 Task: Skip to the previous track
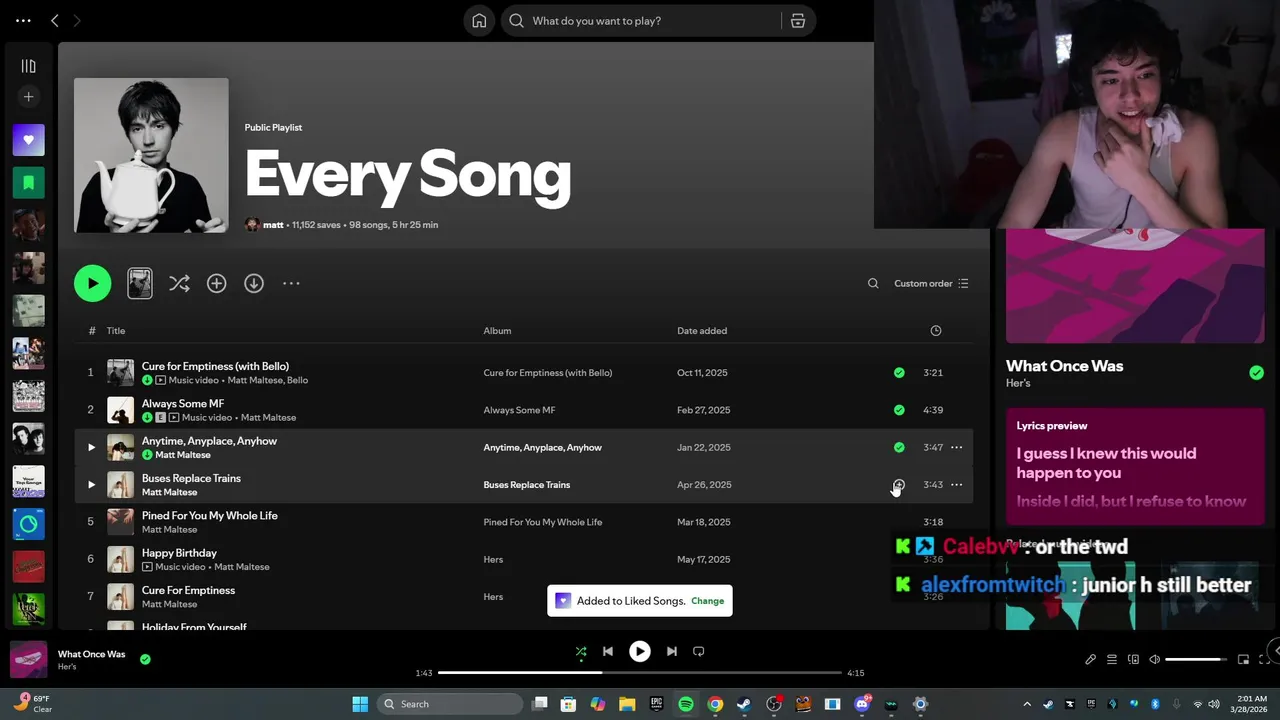tap(607, 651)
